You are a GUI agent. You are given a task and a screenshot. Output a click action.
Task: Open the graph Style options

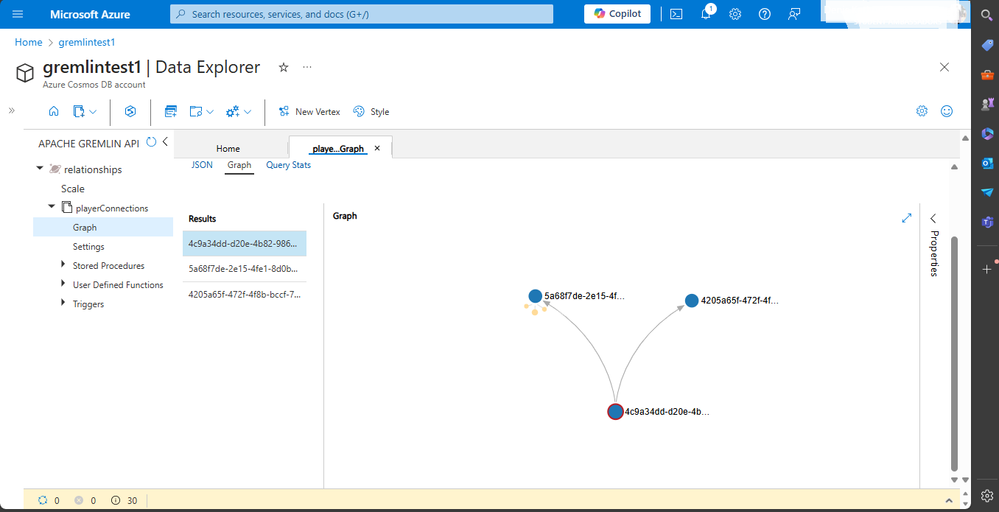click(371, 111)
